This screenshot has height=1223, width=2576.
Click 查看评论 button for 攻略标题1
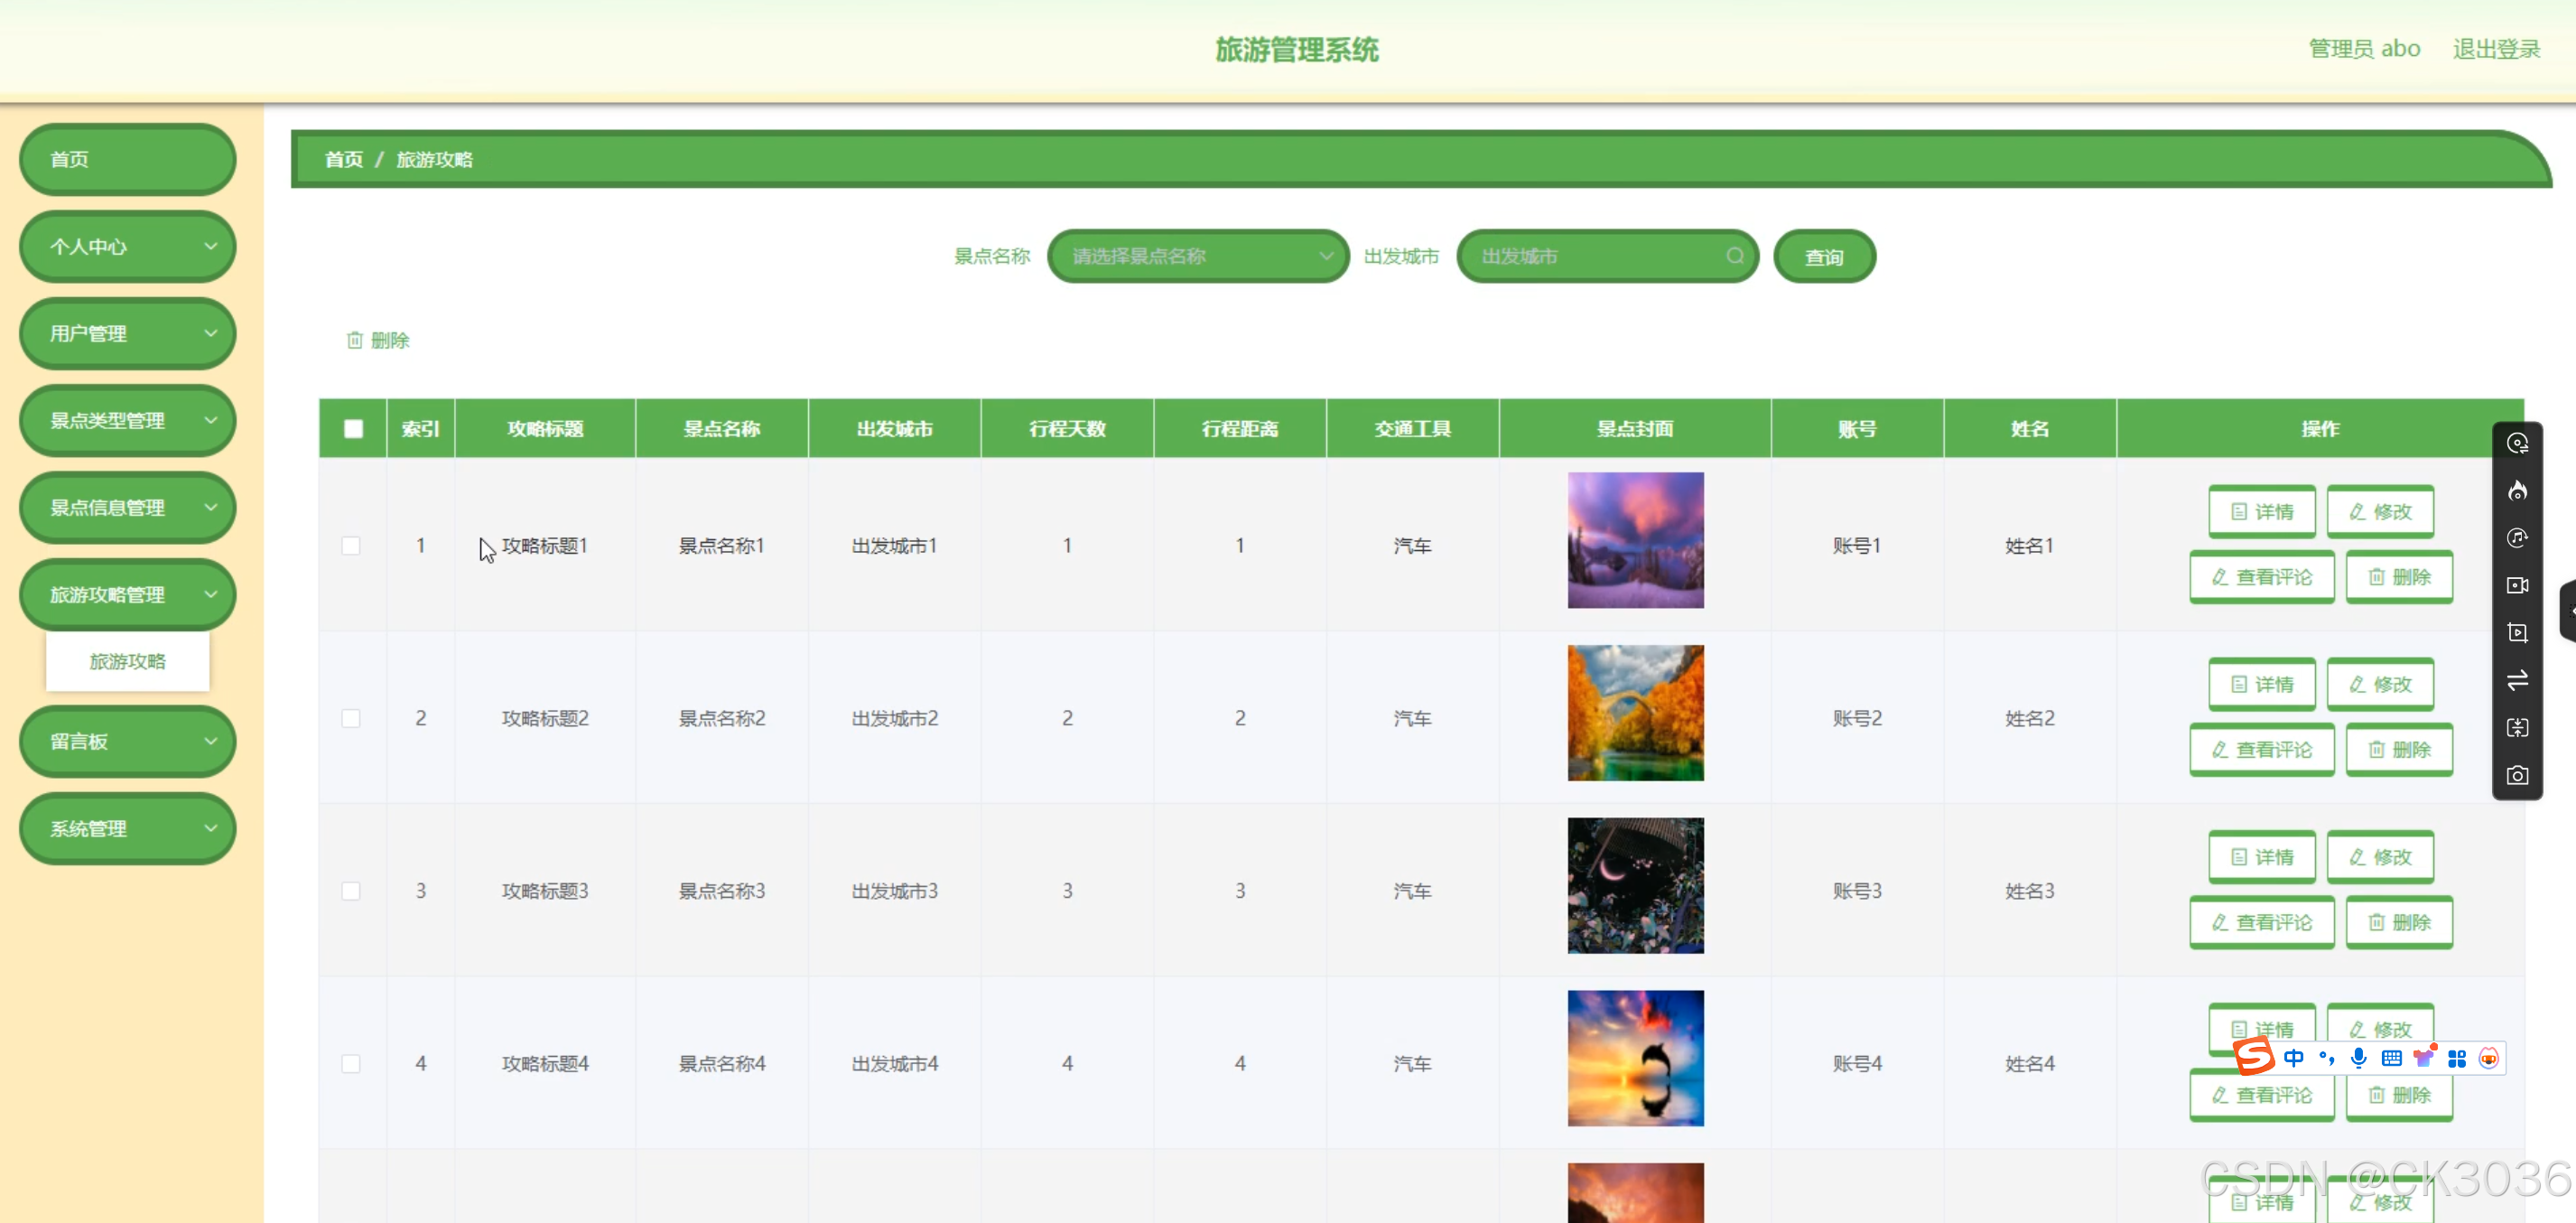pos(2262,577)
